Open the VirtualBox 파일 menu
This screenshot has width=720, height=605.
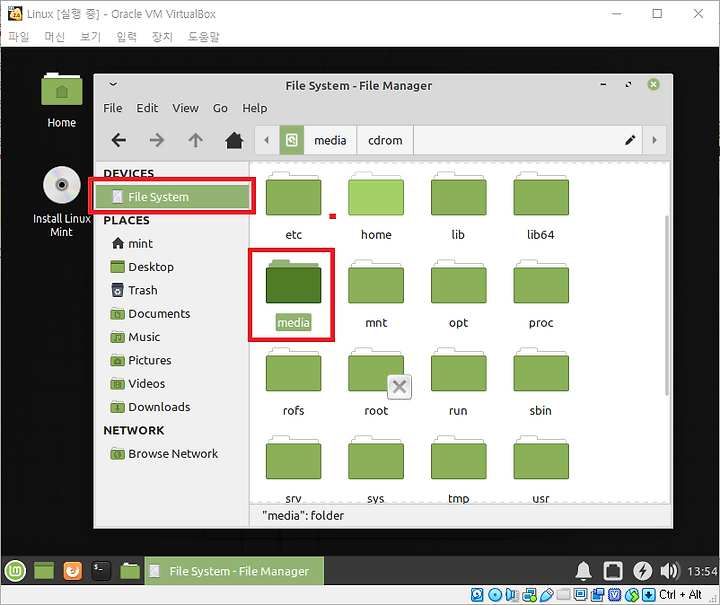click(19, 36)
